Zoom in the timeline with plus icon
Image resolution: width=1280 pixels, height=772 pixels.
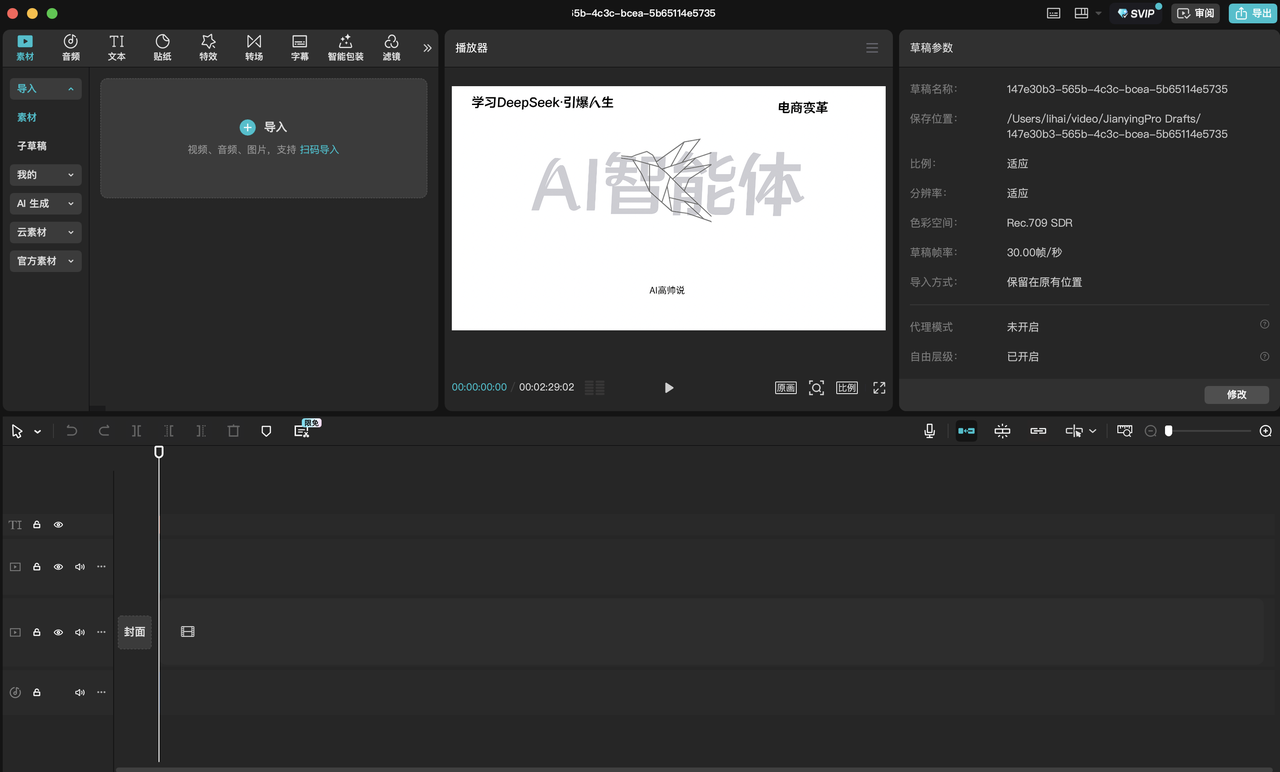[x=1265, y=431]
